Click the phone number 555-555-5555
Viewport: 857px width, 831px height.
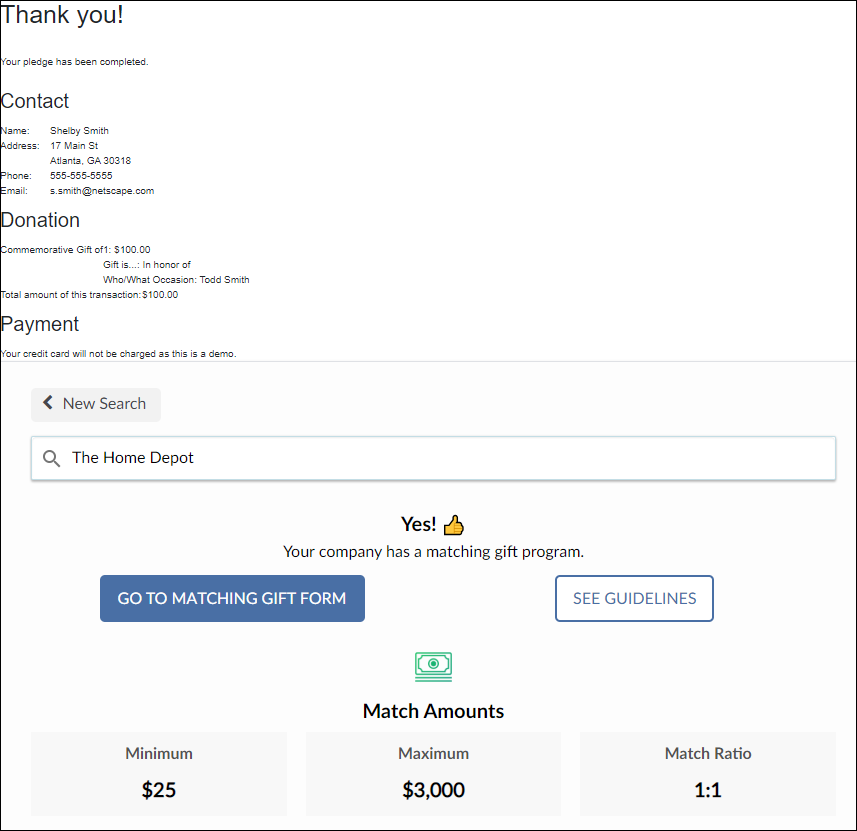(x=81, y=175)
